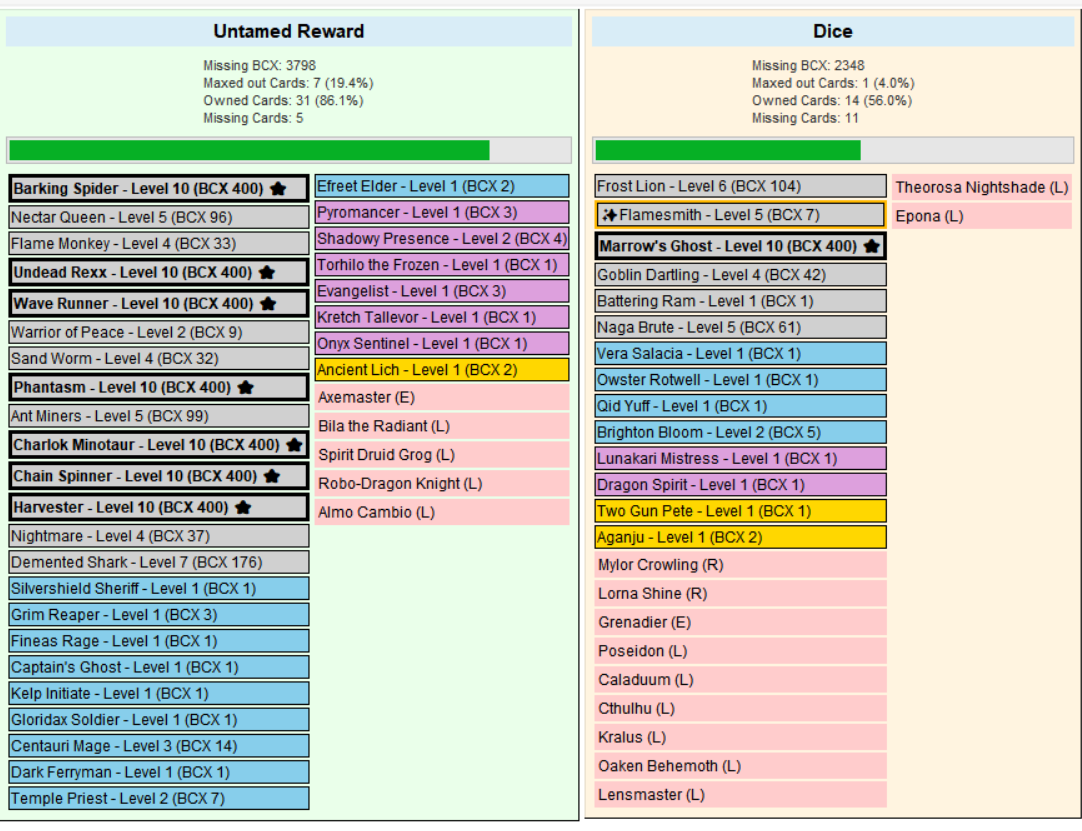Viewport: 1082px width, 831px height.
Task: Open Evangelist Level 1 card
Action: click(x=442, y=291)
